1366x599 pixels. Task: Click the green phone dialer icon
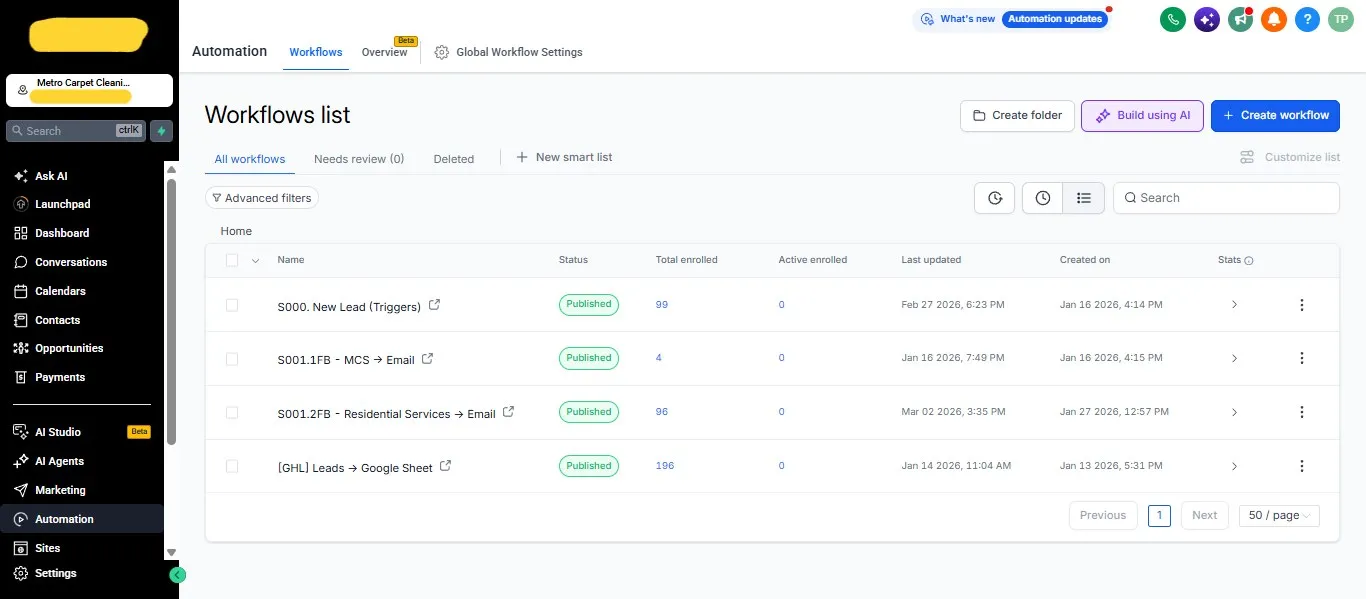(x=1173, y=19)
